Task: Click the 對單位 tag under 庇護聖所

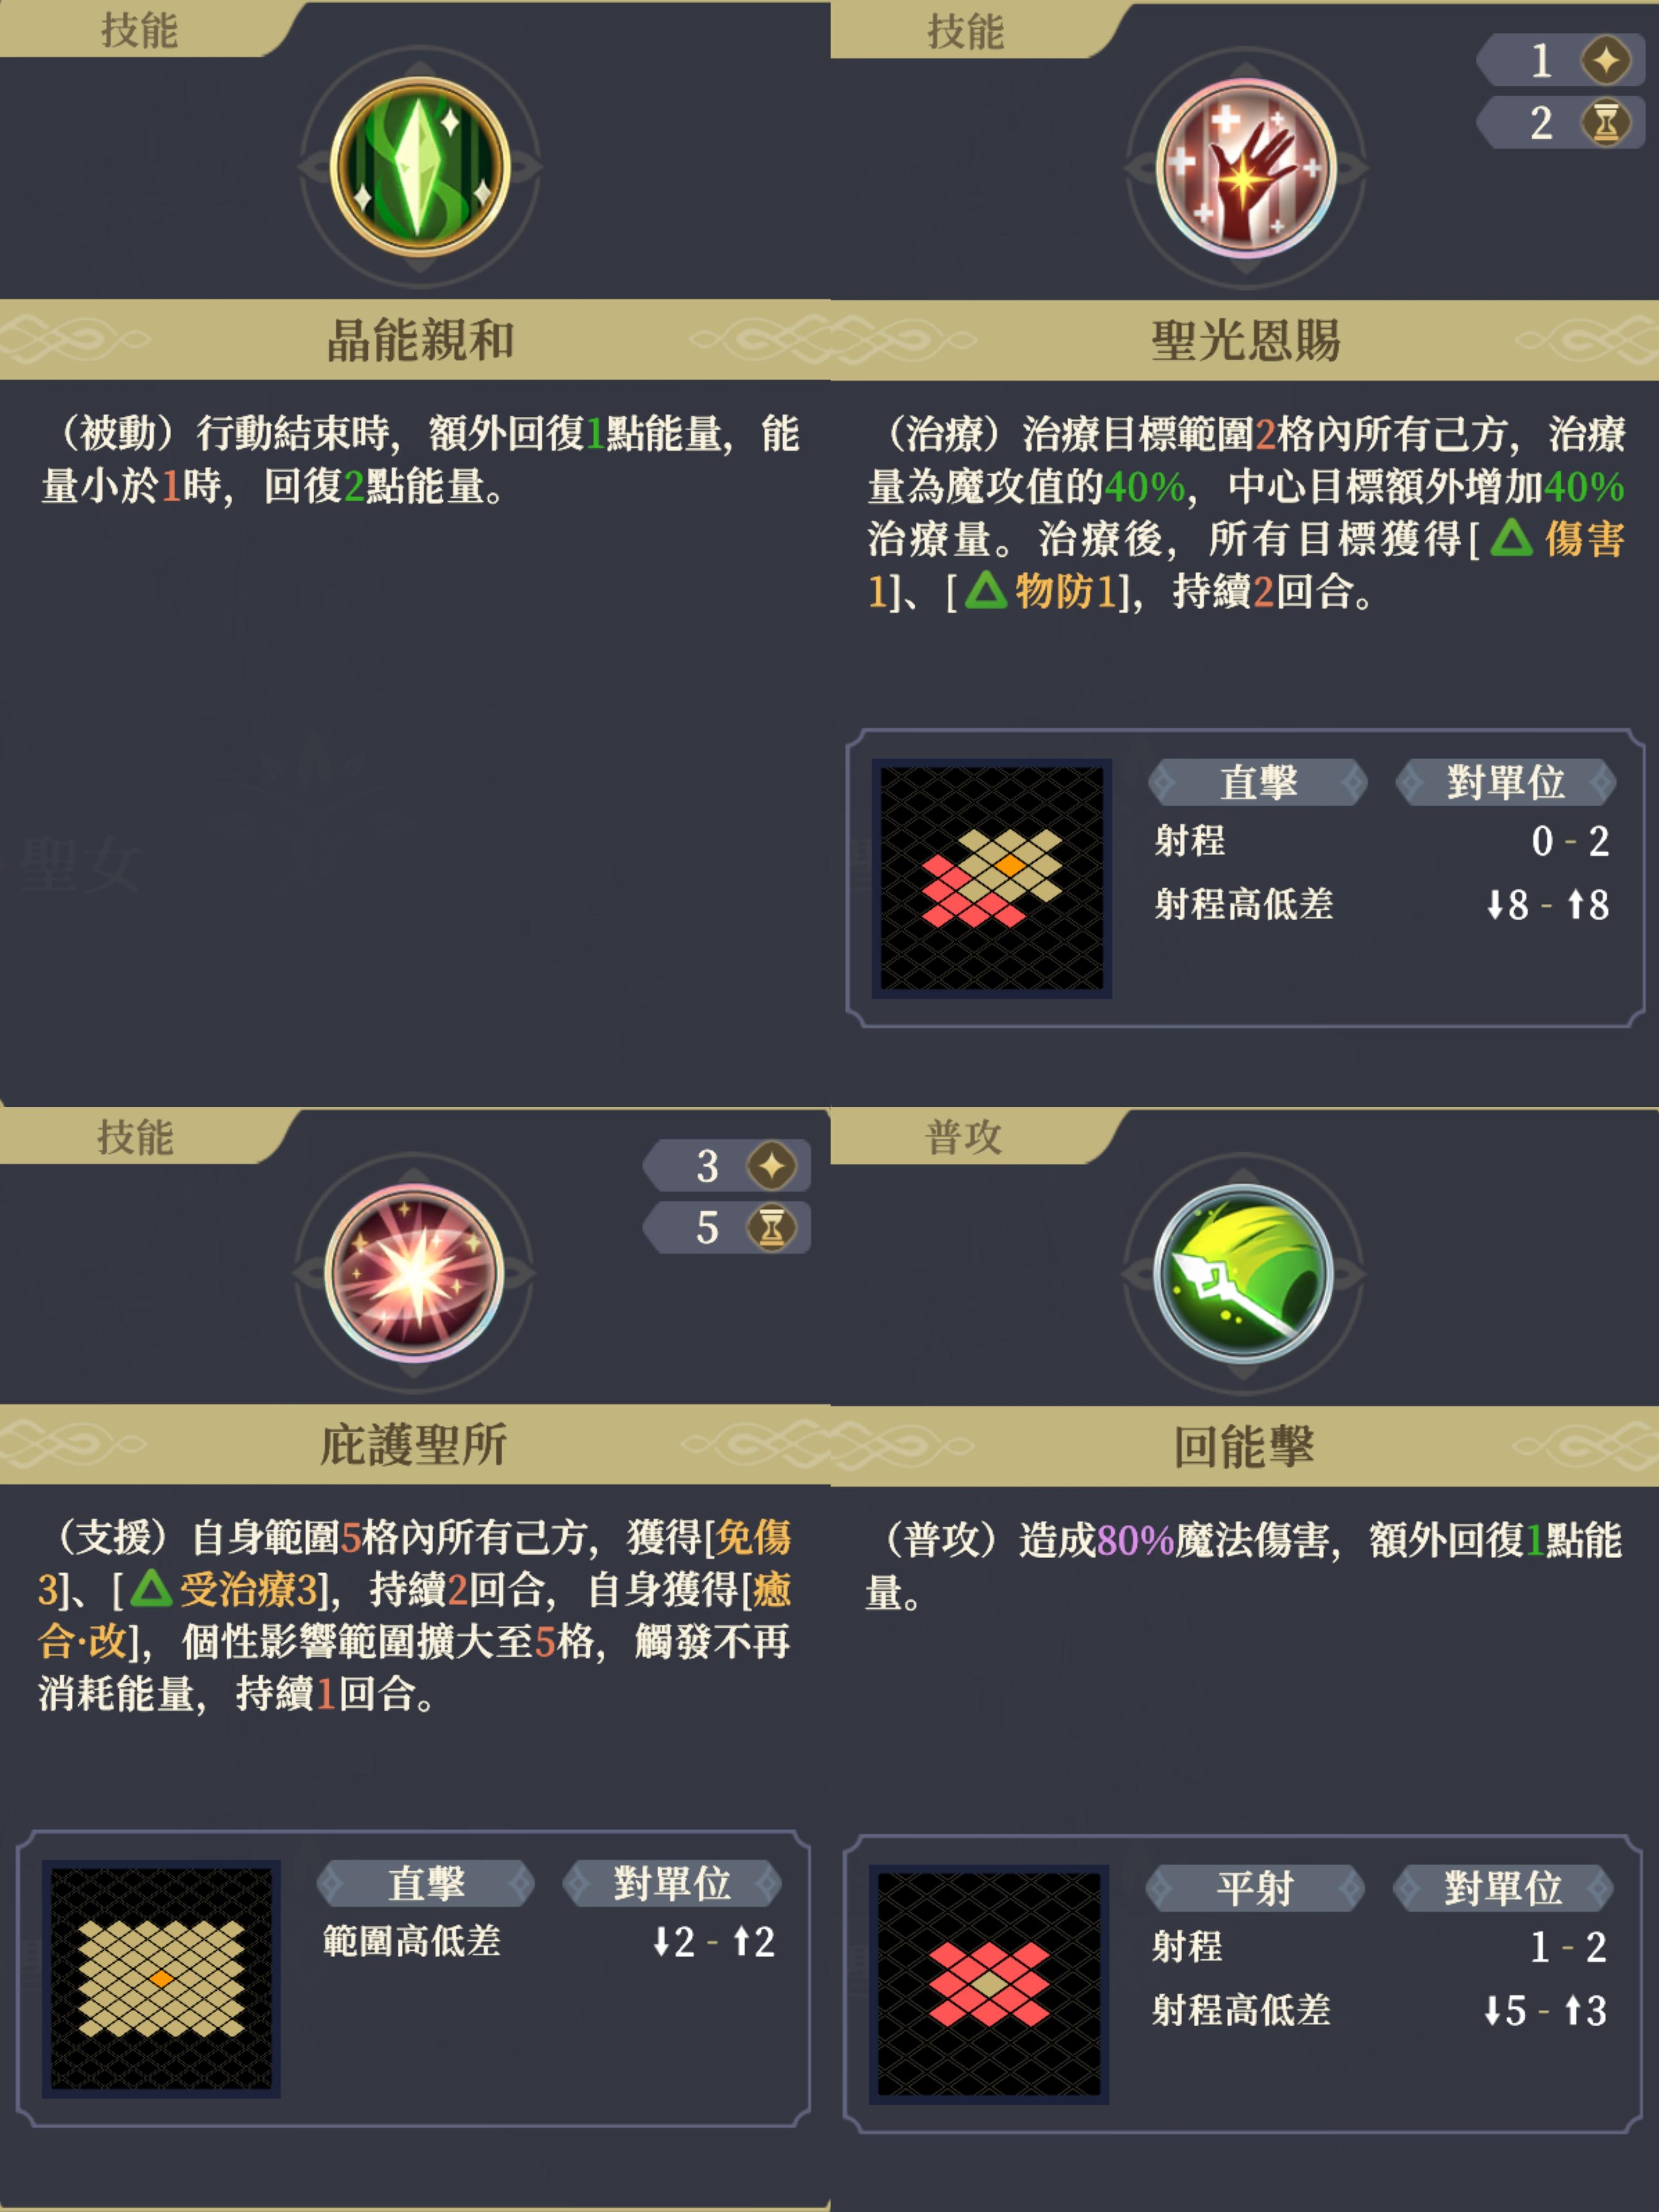Action: tap(672, 1883)
